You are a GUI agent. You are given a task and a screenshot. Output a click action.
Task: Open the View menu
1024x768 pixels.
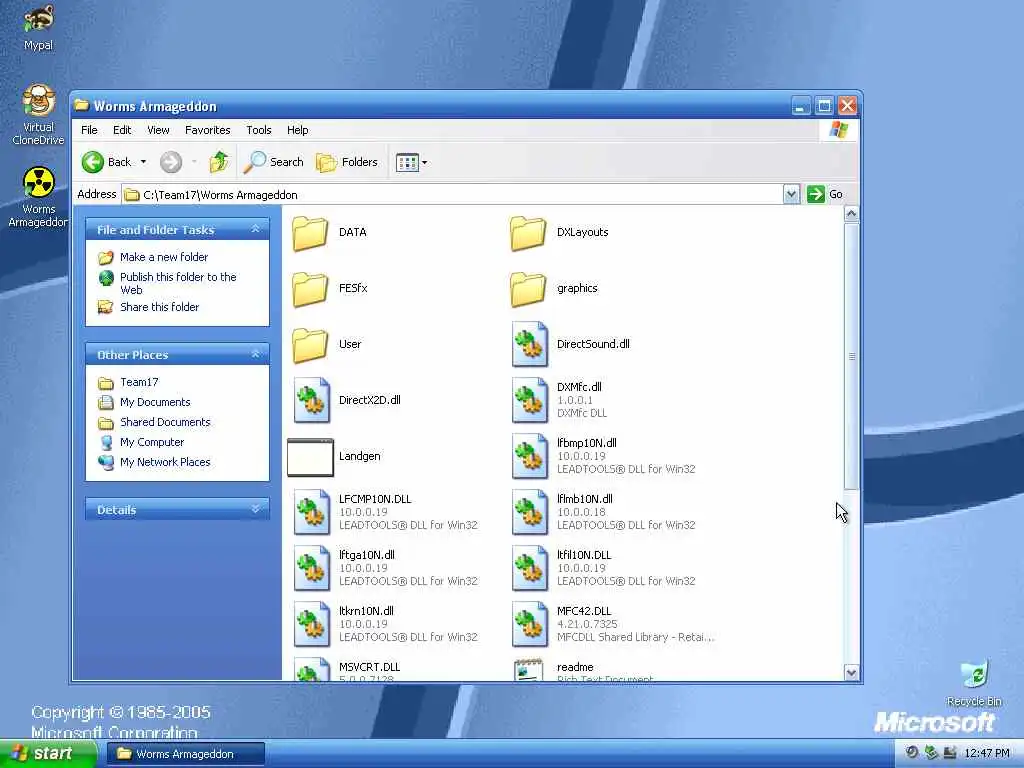point(158,130)
